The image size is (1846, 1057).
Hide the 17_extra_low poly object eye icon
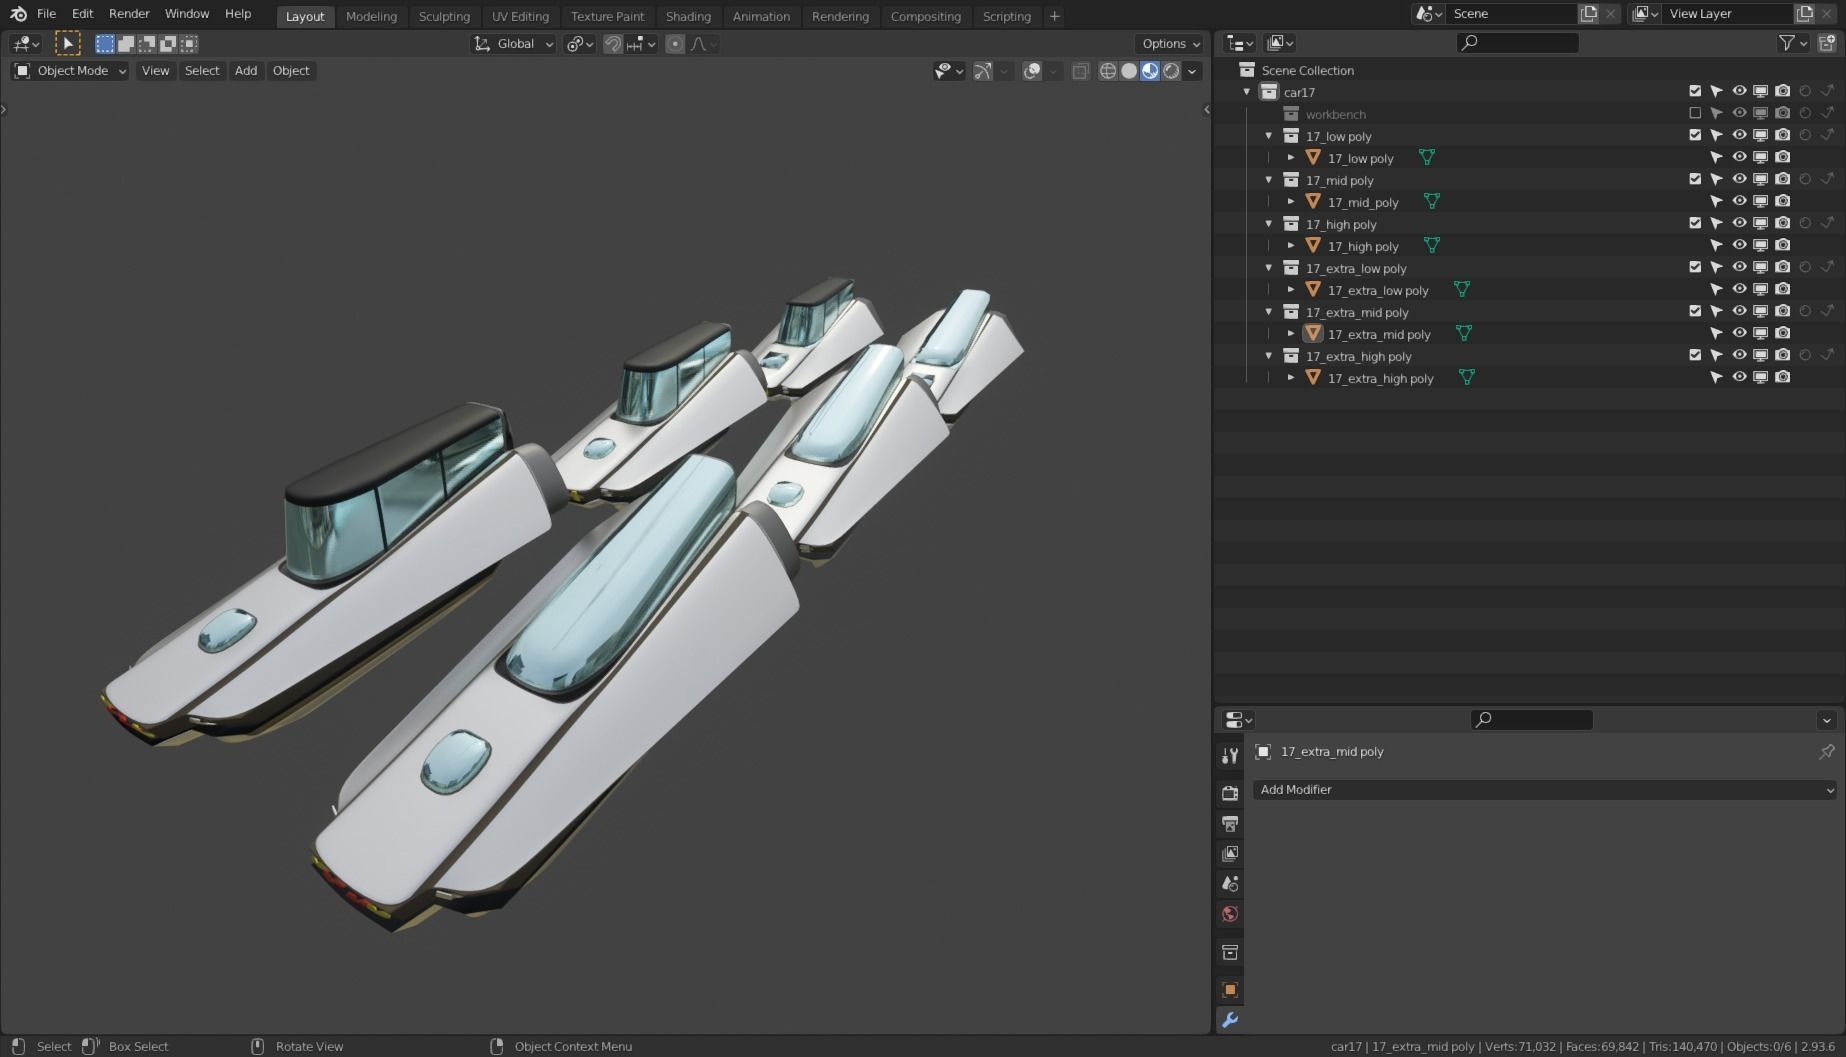(1739, 289)
